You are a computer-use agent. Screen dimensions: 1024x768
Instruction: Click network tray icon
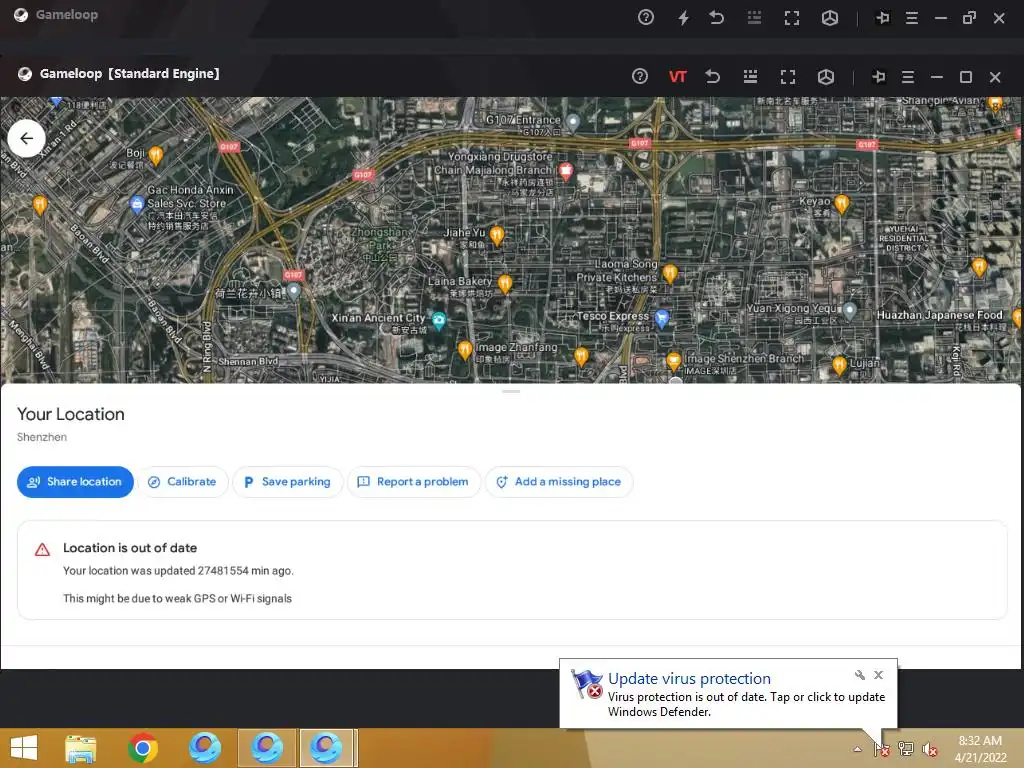click(906, 749)
